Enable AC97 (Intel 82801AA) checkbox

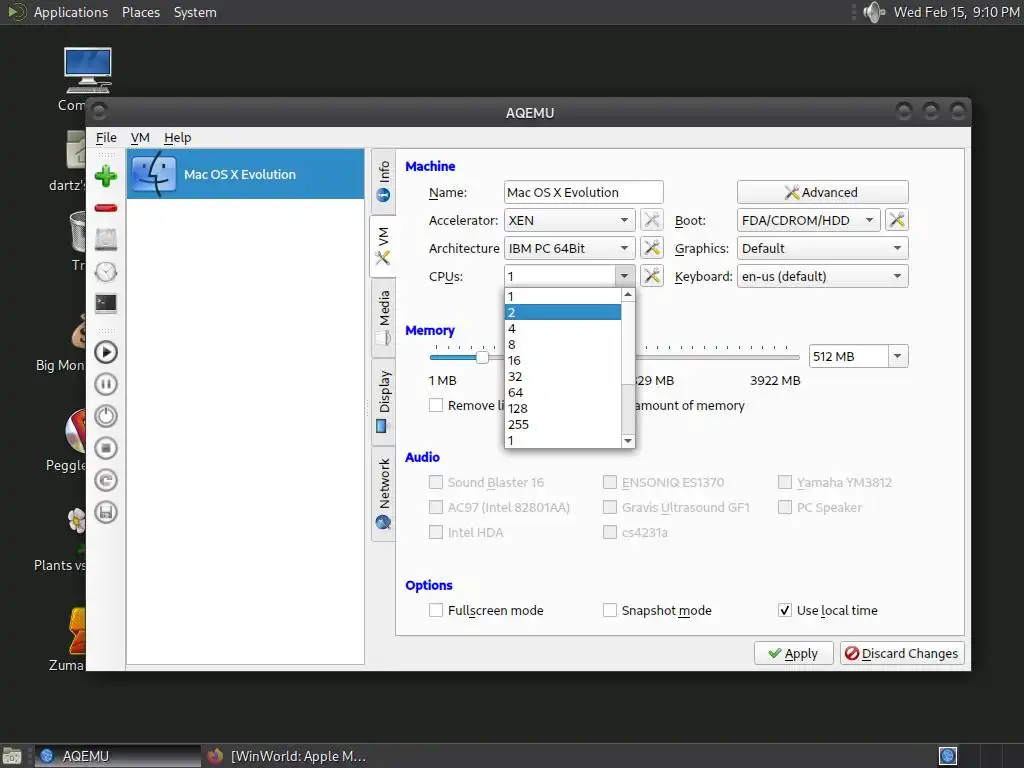[x=436, y=507]
